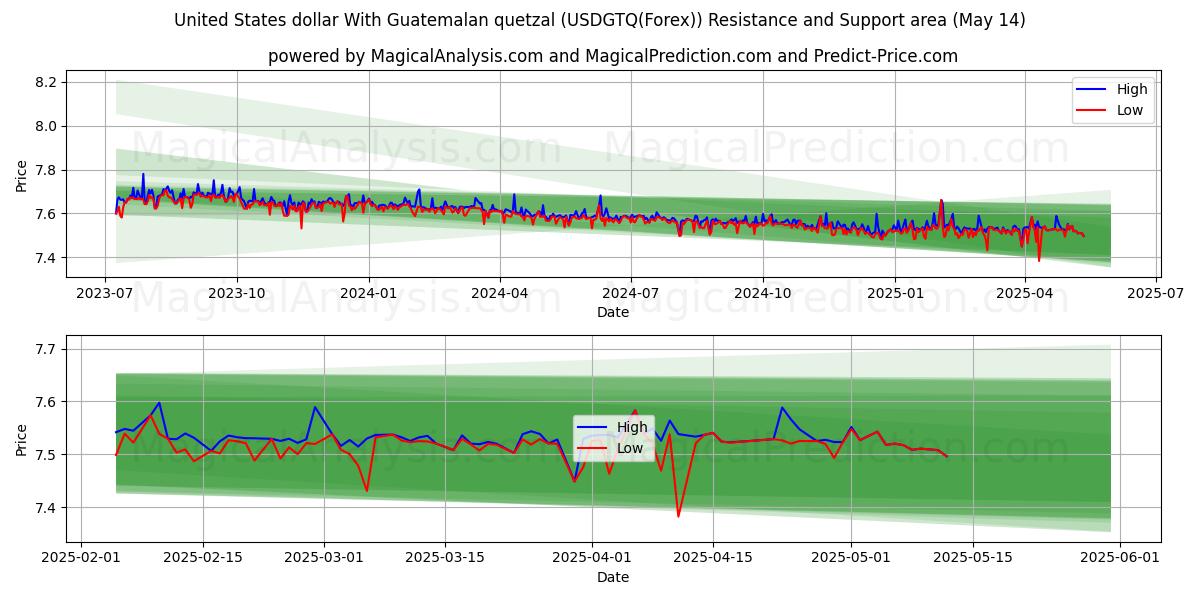
Task: Click the 2024-01 tick label
Action: tap(369, 293)
